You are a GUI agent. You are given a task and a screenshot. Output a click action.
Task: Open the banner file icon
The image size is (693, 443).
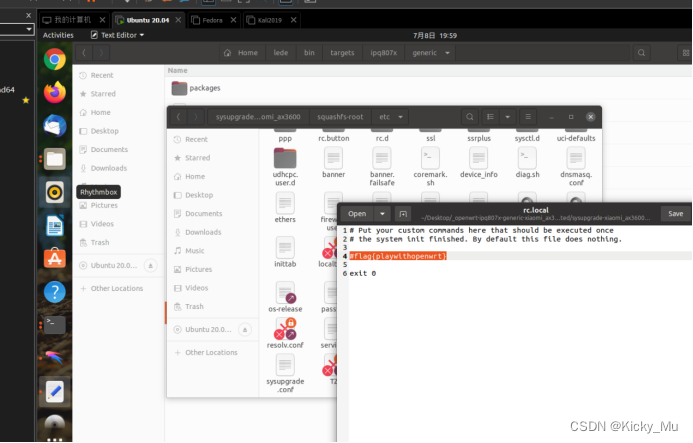(x=333, y=163)
